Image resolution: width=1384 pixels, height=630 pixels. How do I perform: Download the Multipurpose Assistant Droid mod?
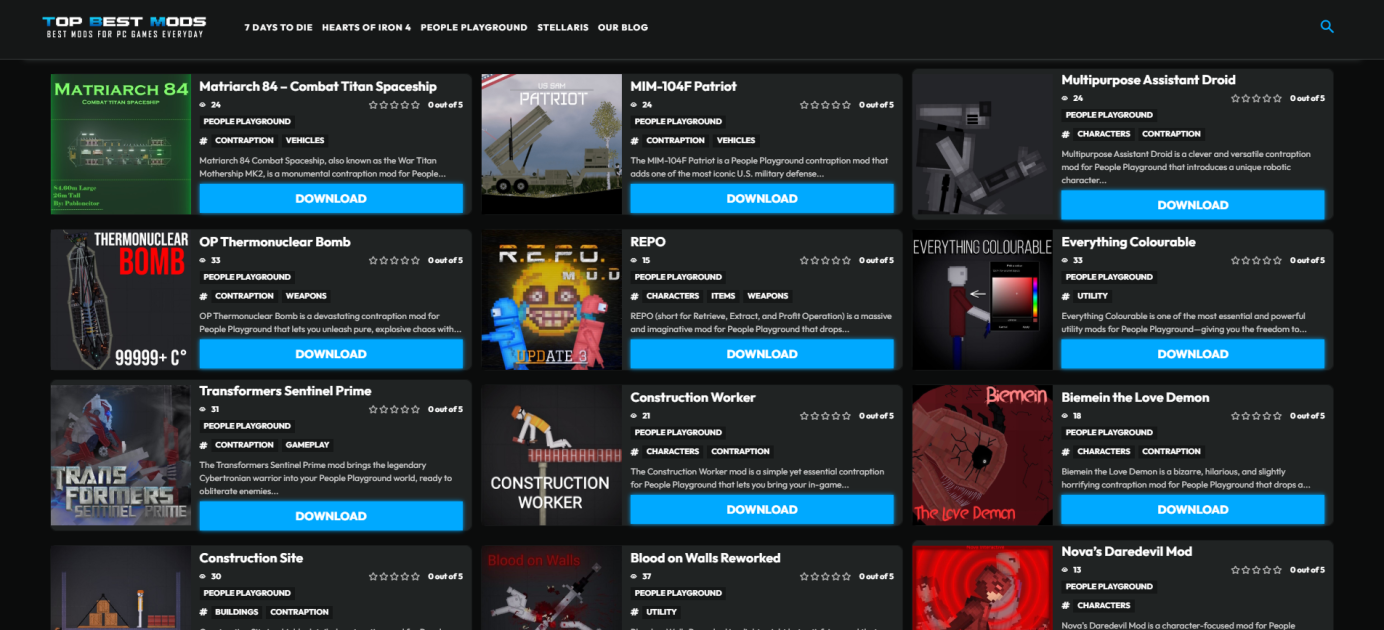pos(1193,205)
